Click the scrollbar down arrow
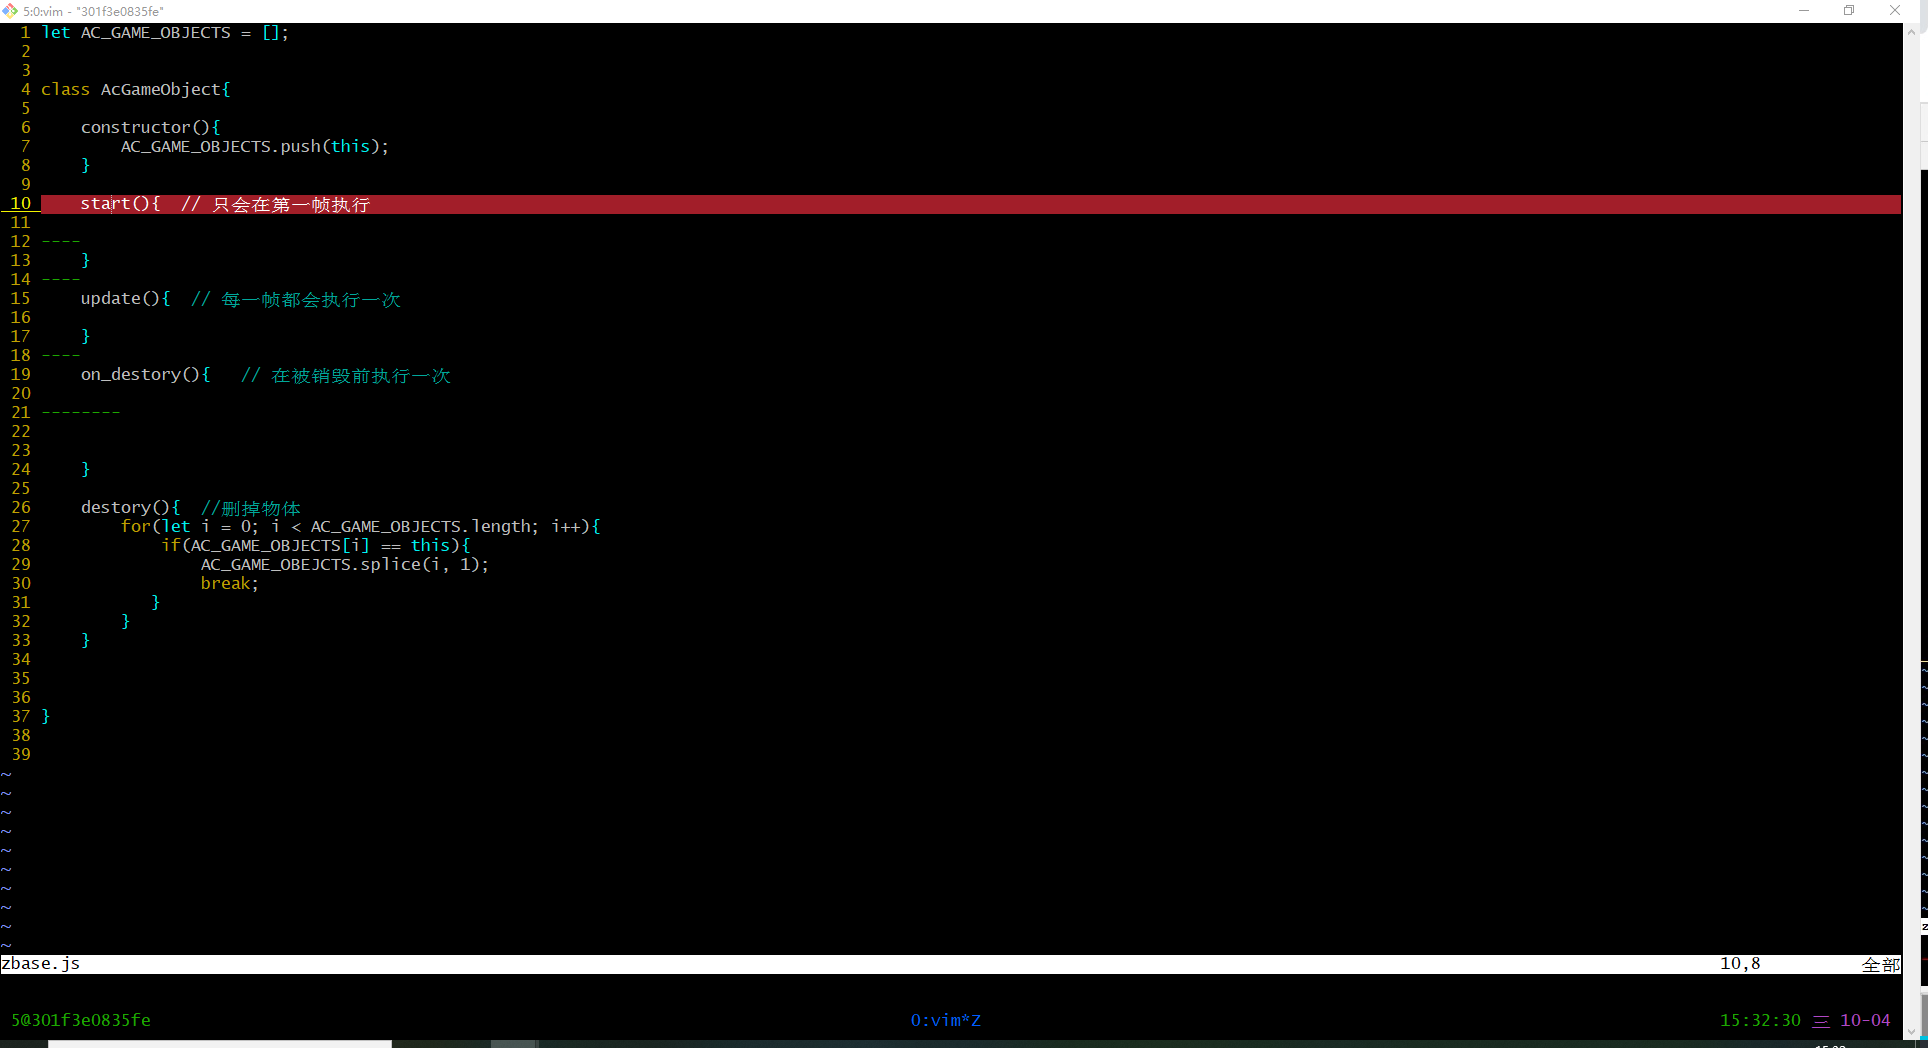Image resolution: width=1928 pixels, height=1048 pixels. (x=1911, y=1031)
